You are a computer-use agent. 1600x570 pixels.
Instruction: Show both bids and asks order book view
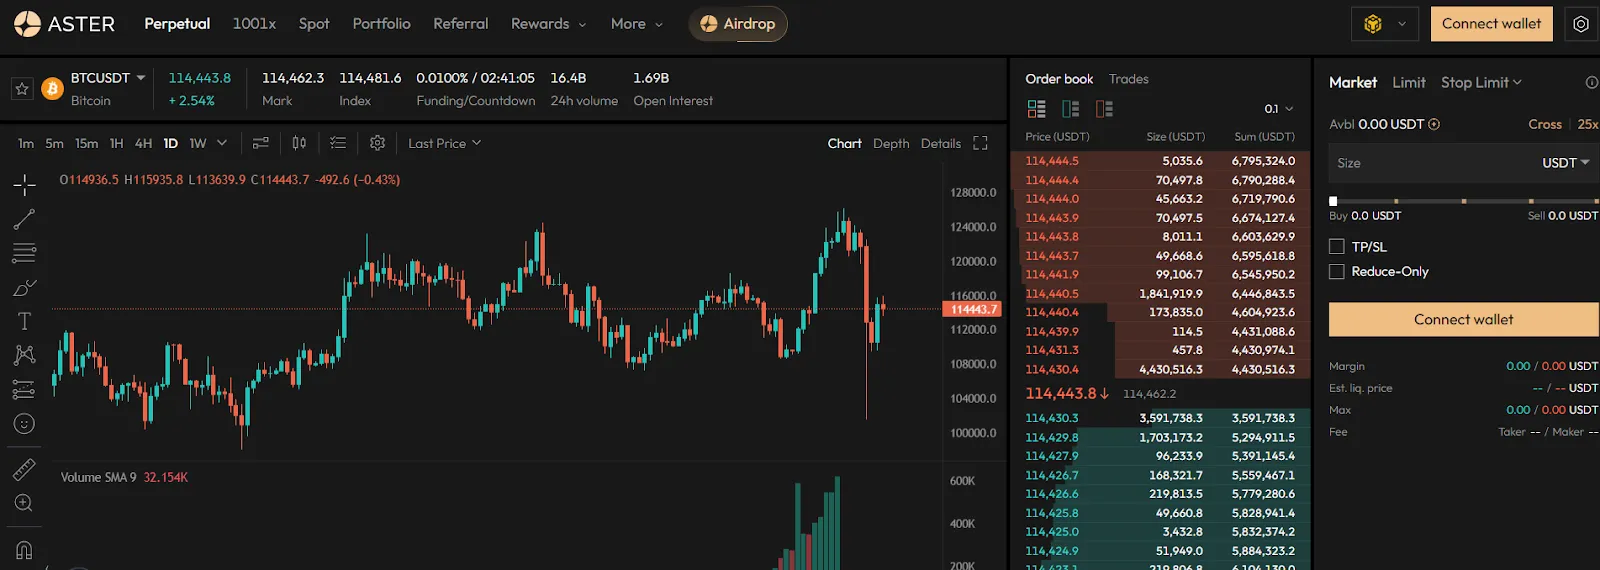tap(1037, 109)
